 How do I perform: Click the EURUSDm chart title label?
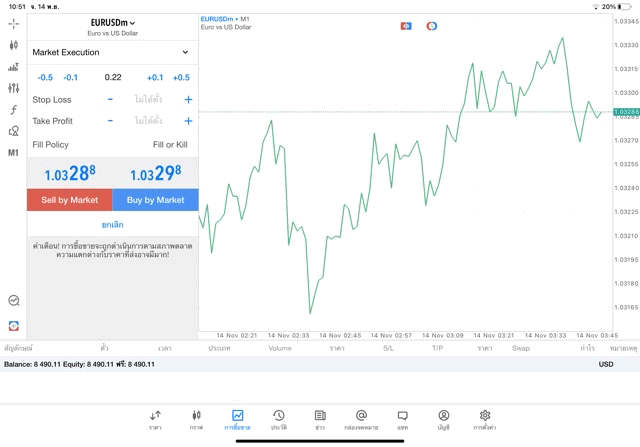click(217, 19)
